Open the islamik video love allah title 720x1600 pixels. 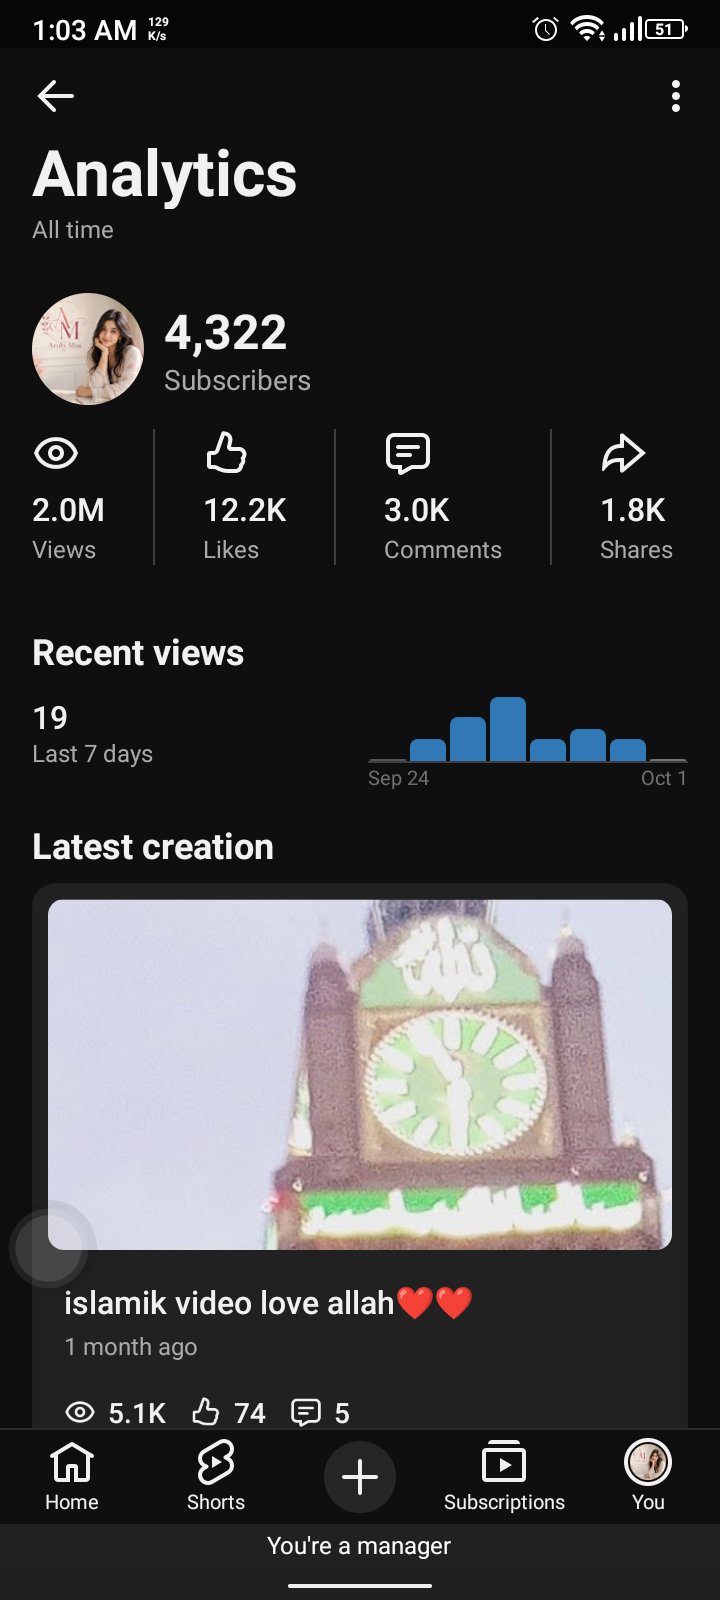point(268,1303)
